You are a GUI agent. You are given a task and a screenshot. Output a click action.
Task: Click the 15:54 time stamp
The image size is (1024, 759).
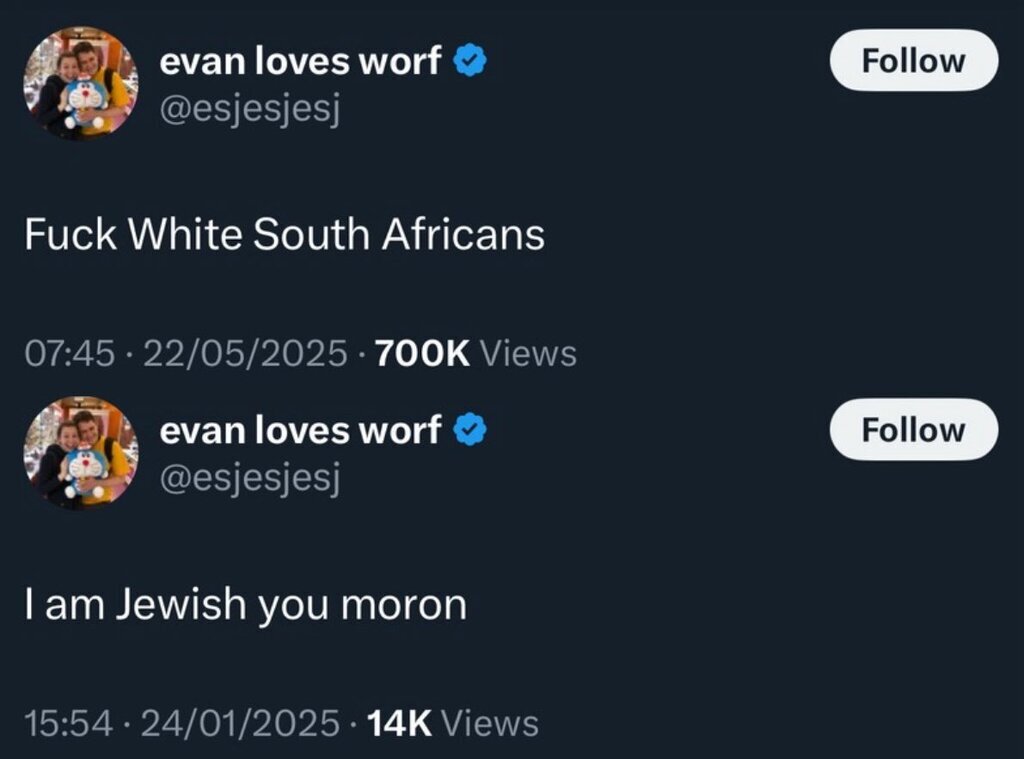coord(69,723)
